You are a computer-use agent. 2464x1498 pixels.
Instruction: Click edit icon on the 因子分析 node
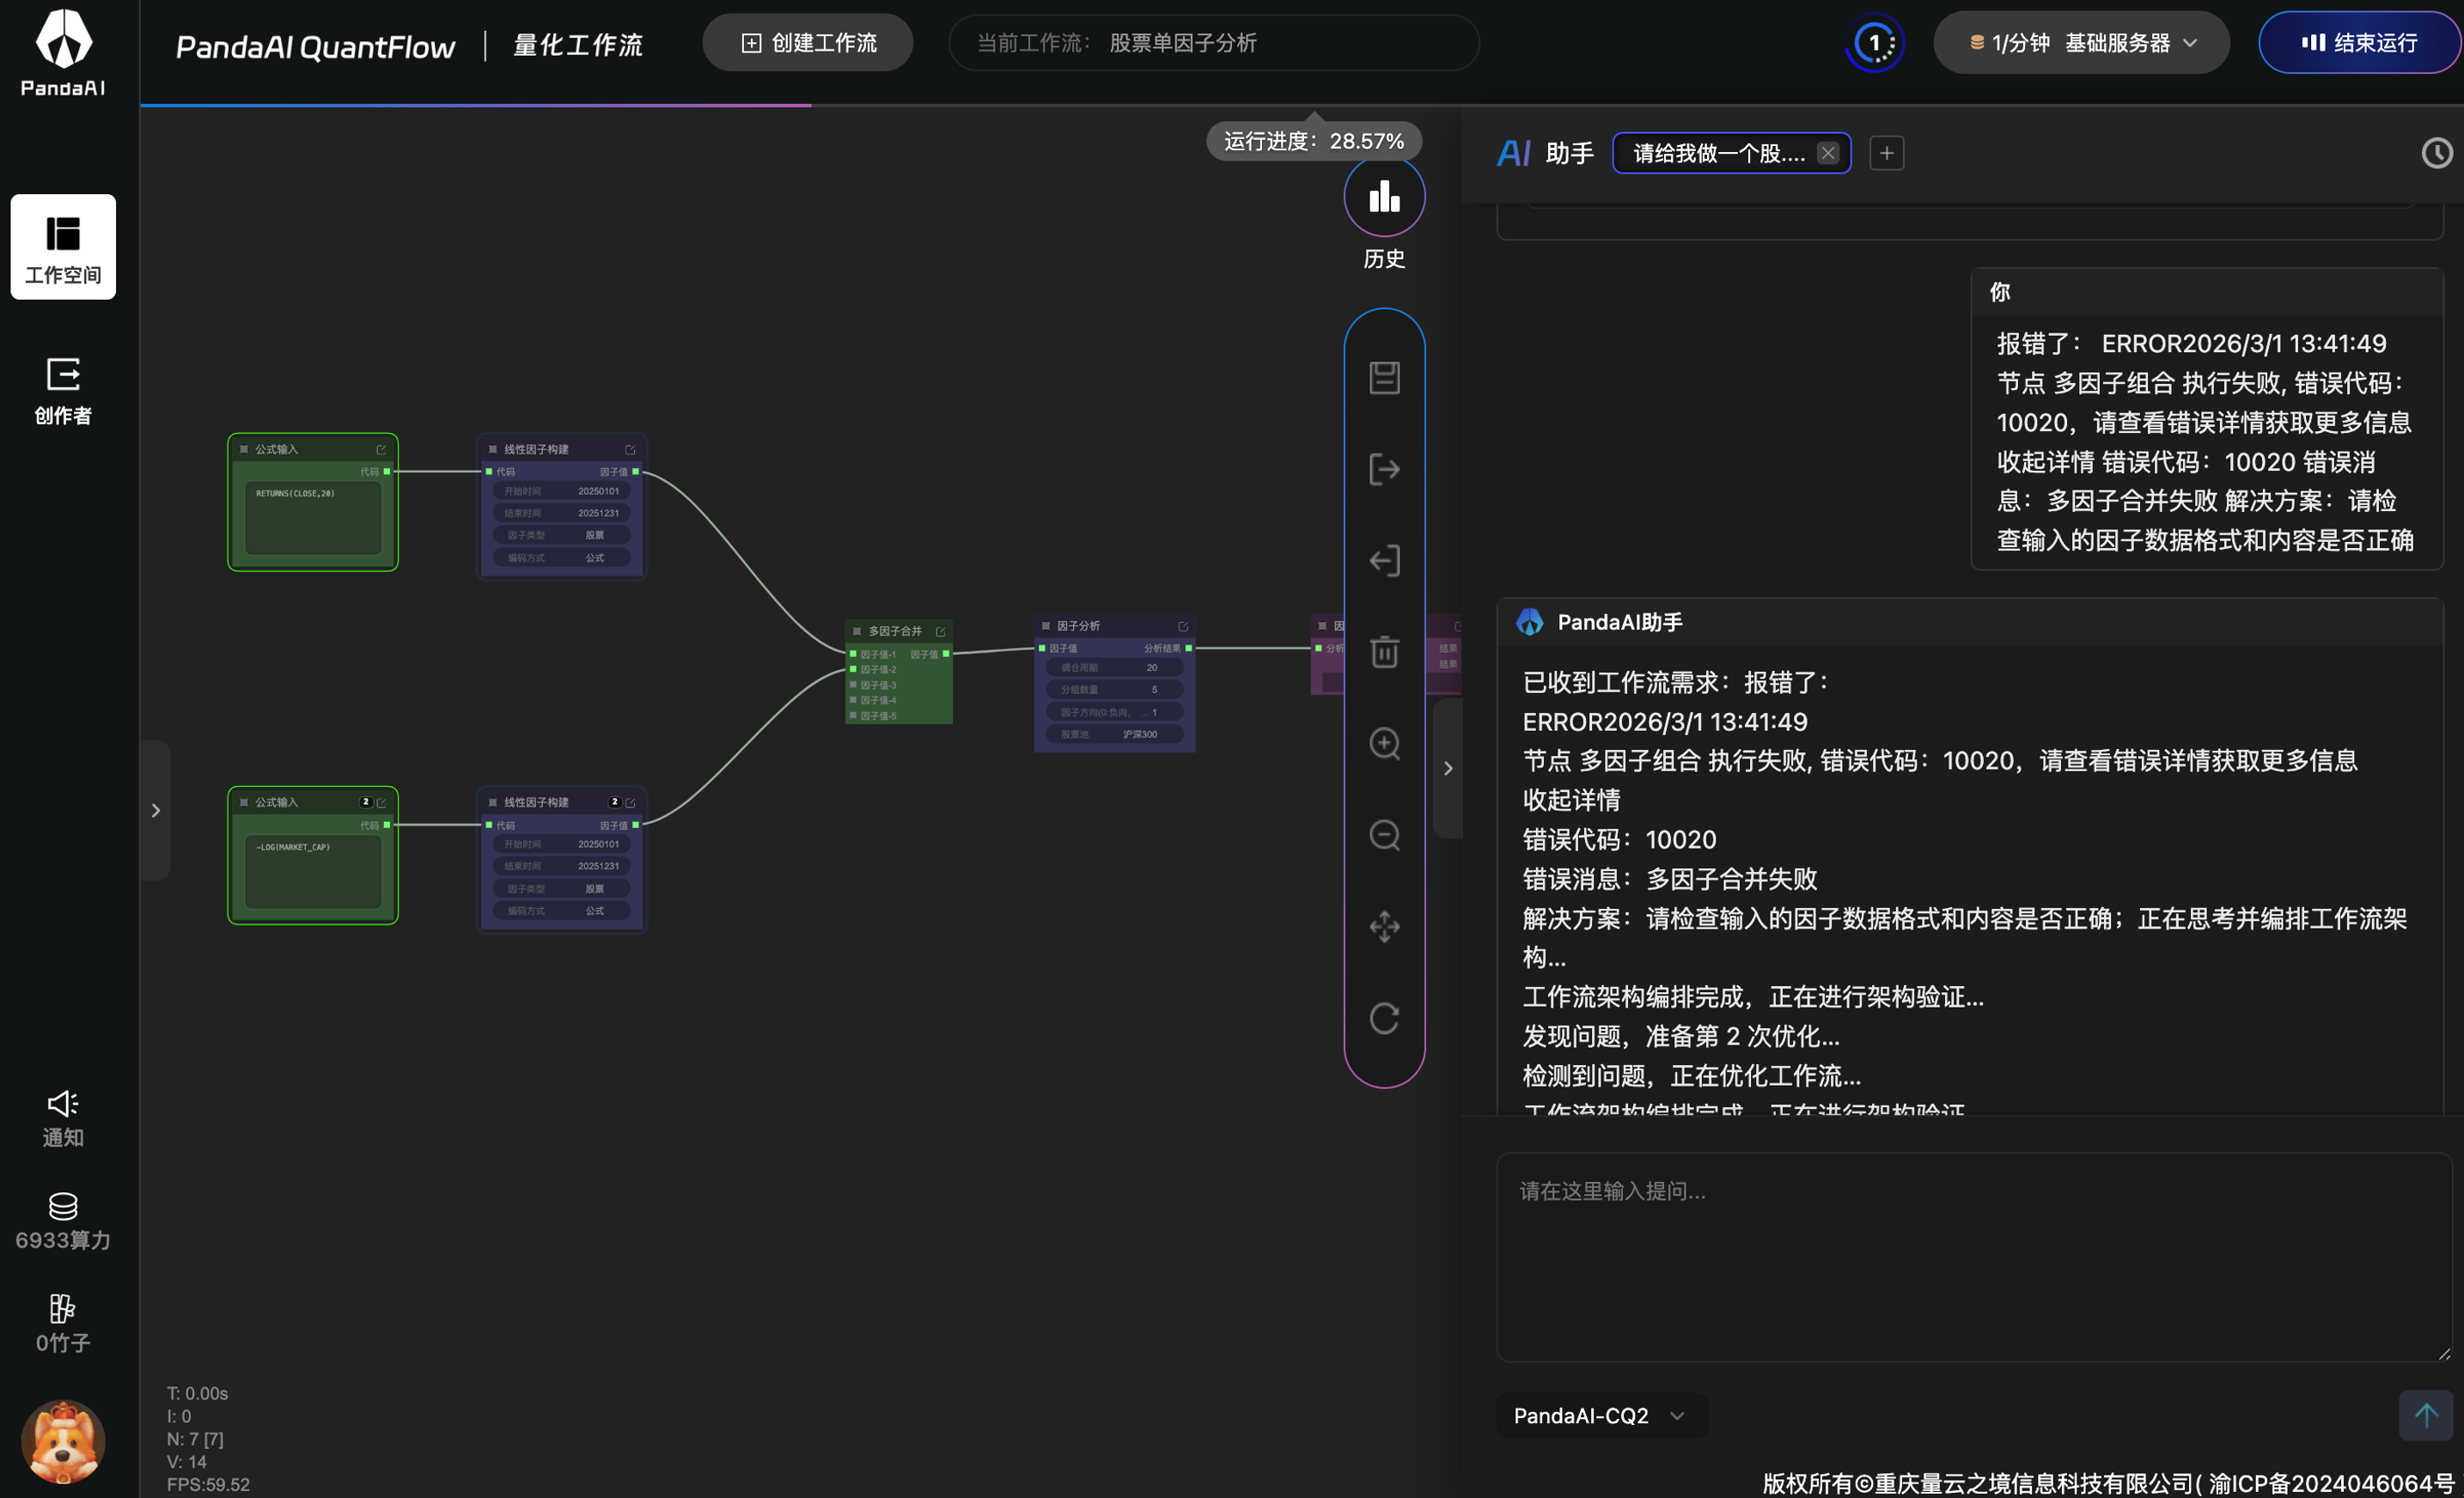[x=1183, y=627]
